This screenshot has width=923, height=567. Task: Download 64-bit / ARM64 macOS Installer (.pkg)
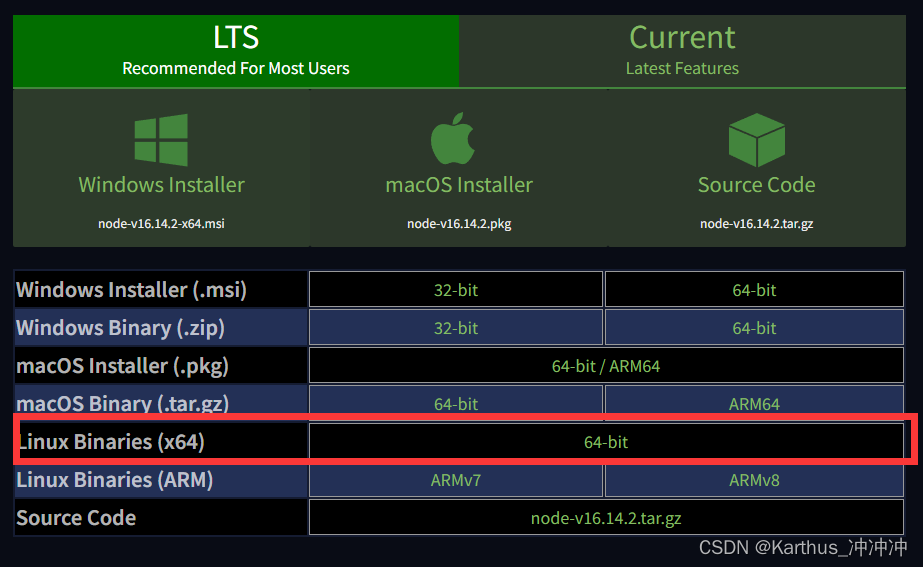[x=606, y=366]
